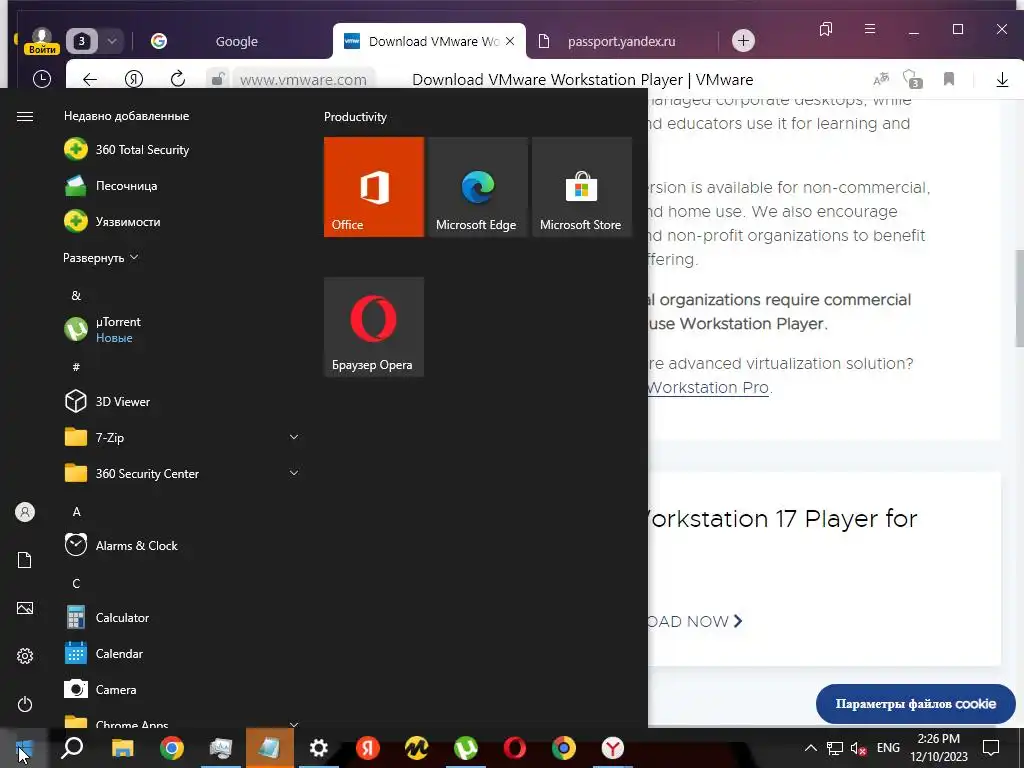
Task: Open Microsoft Store tile
Action: click(x=582, y=187)
